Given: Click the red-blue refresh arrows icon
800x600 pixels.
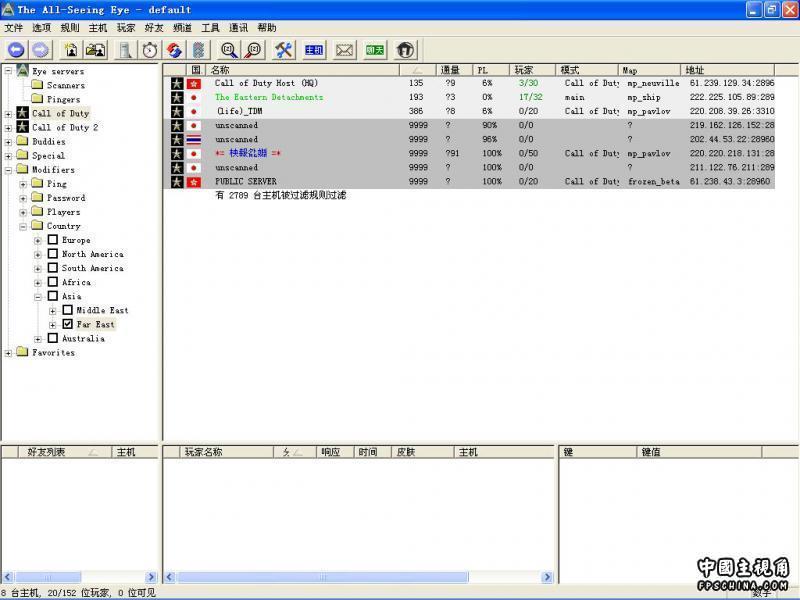Looking at the screenshot, I should [x=174, y=49].
